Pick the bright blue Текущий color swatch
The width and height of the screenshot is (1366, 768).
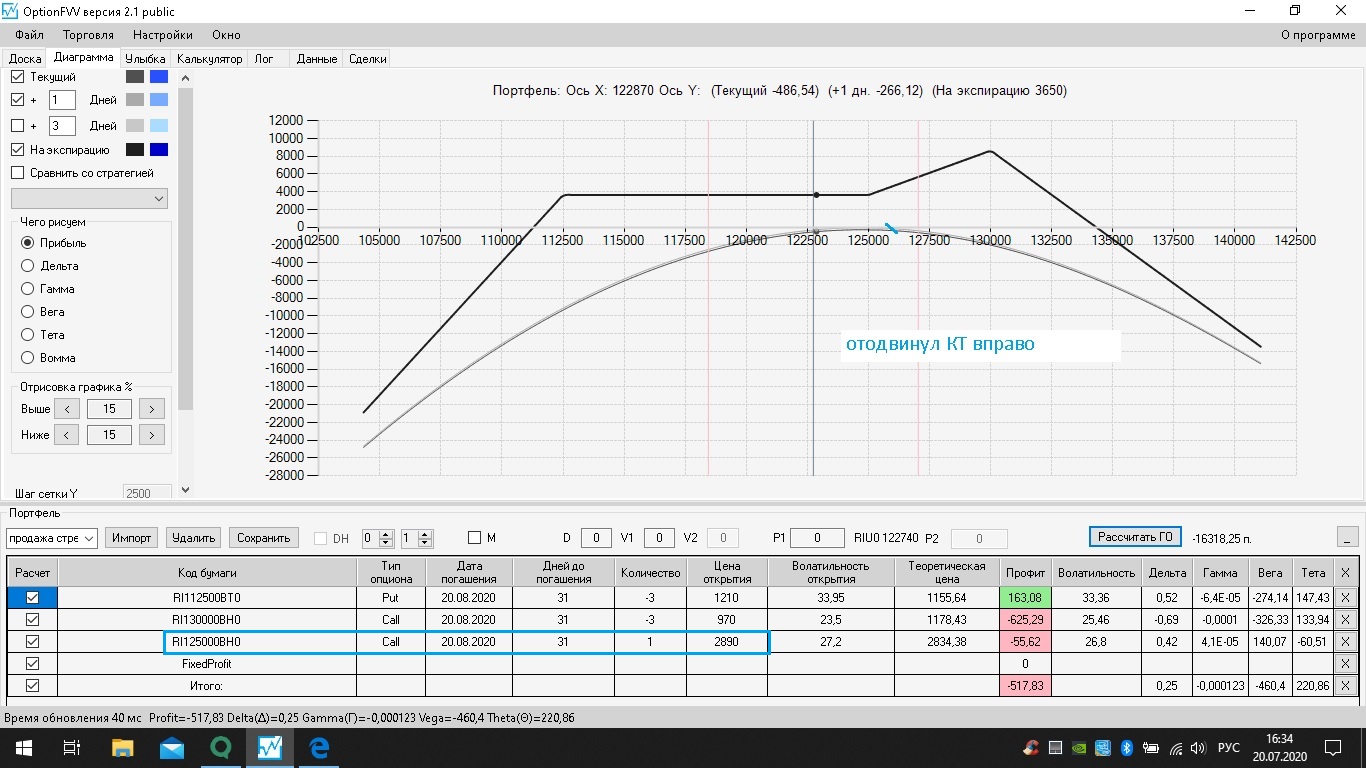point(158,77)
